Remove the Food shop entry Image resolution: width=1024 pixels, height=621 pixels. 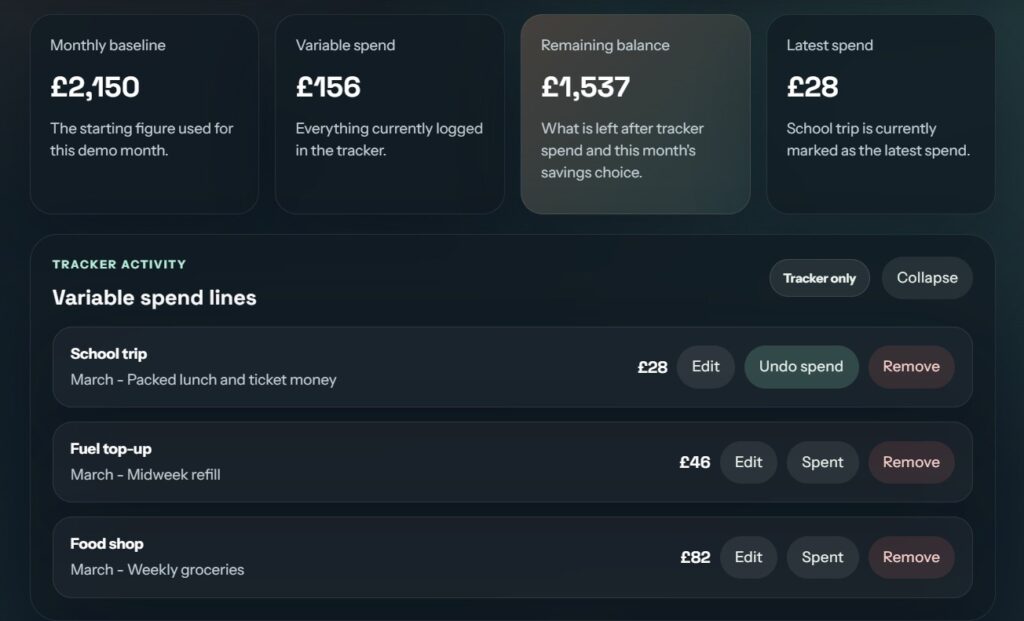pyautogui.click(x=911, y=557)
